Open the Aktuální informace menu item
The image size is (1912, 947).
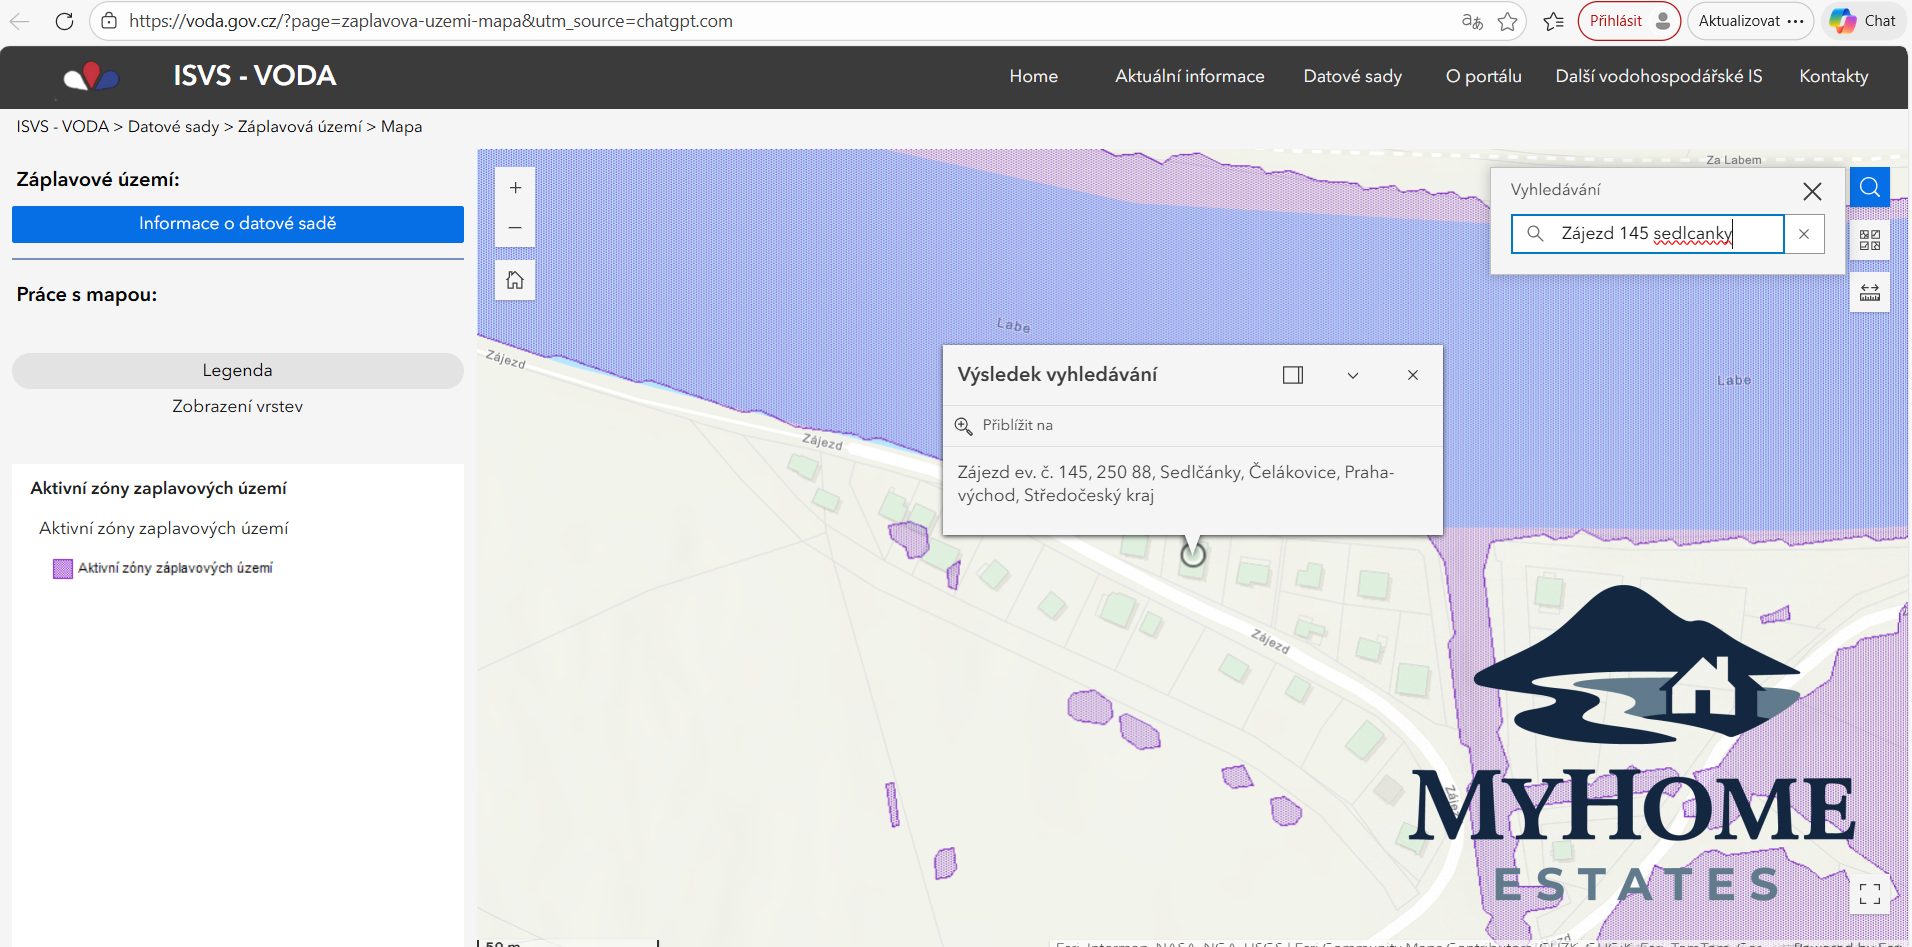tap(1189, 76)
